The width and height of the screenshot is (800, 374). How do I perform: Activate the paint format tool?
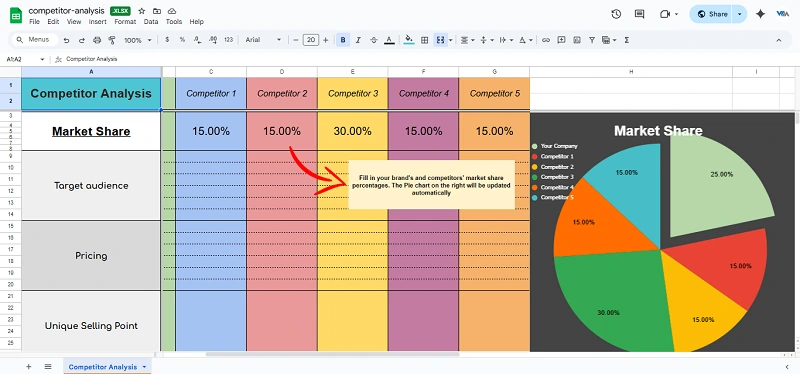[x=112, y=40]
